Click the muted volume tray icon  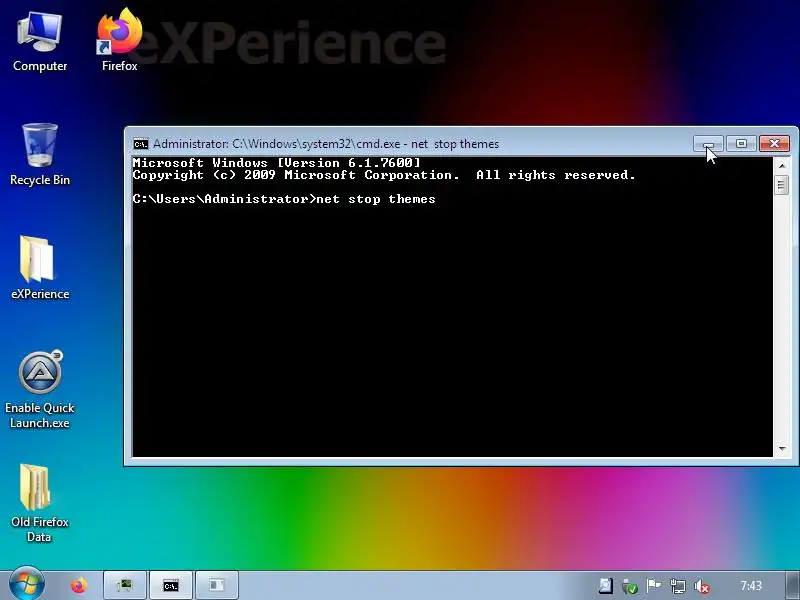coord(702,586)
